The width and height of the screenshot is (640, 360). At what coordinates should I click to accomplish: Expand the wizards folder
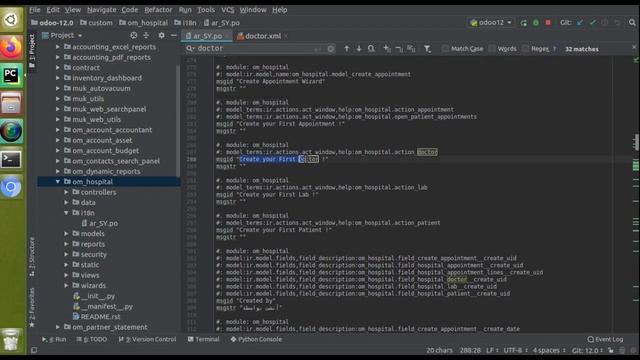point(66,285)
